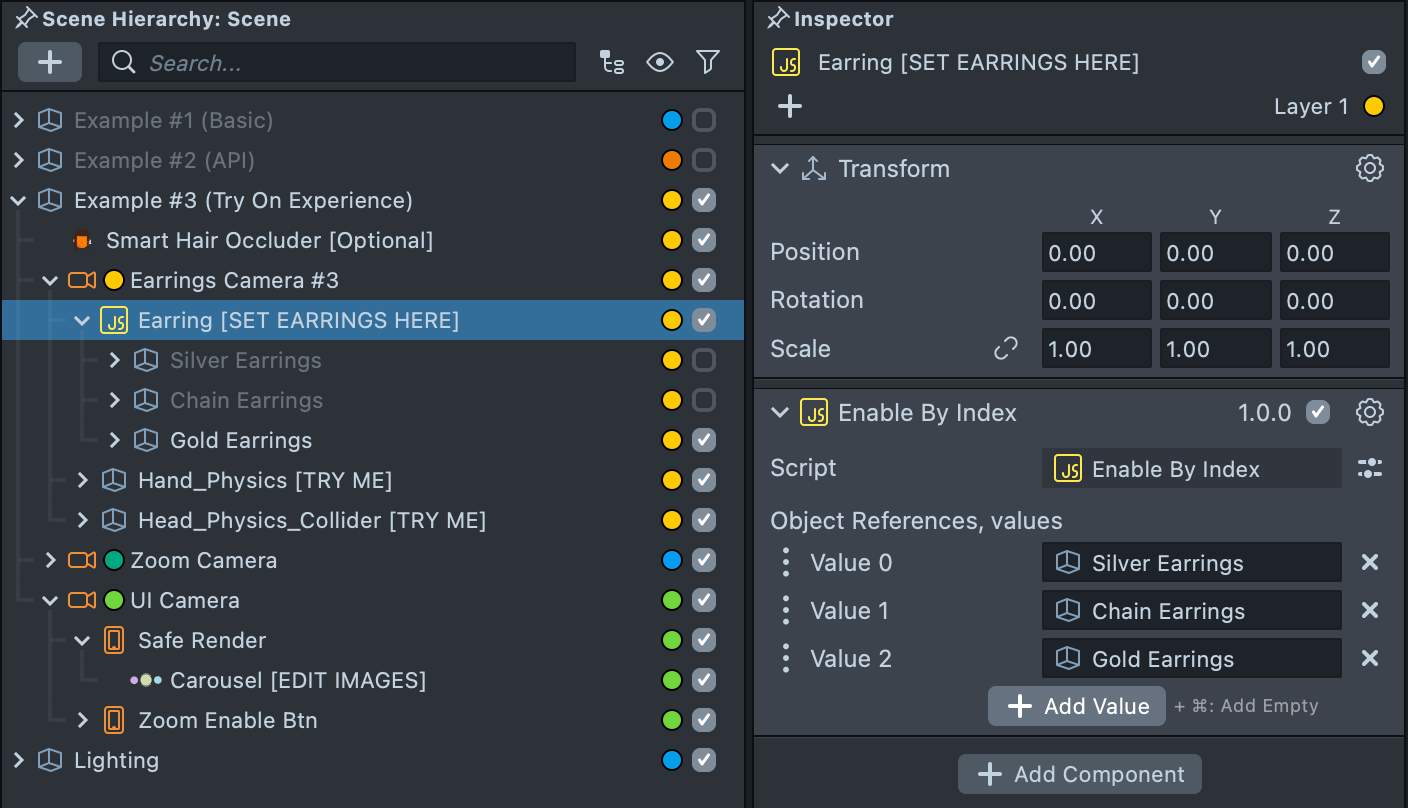1408x808 pixels.
Task: Click the Add Component button
Action: [x=1080, y=774]
